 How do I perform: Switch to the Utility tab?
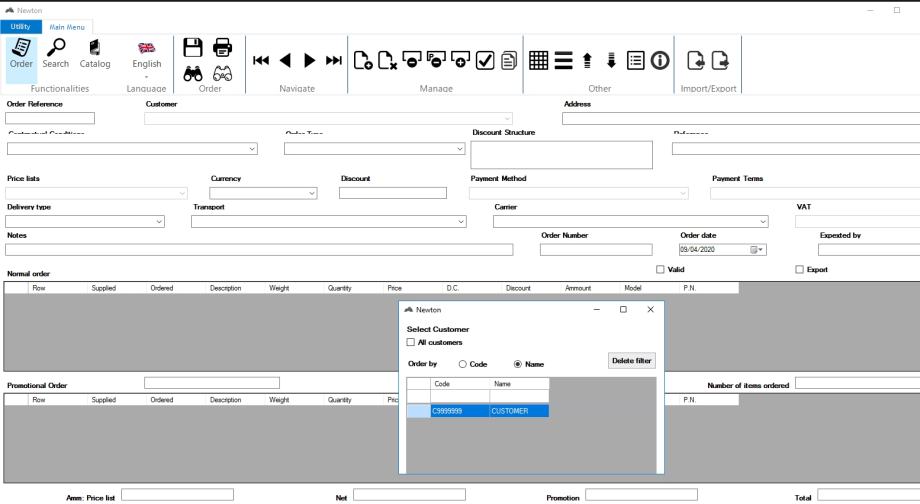click(21, 24)
